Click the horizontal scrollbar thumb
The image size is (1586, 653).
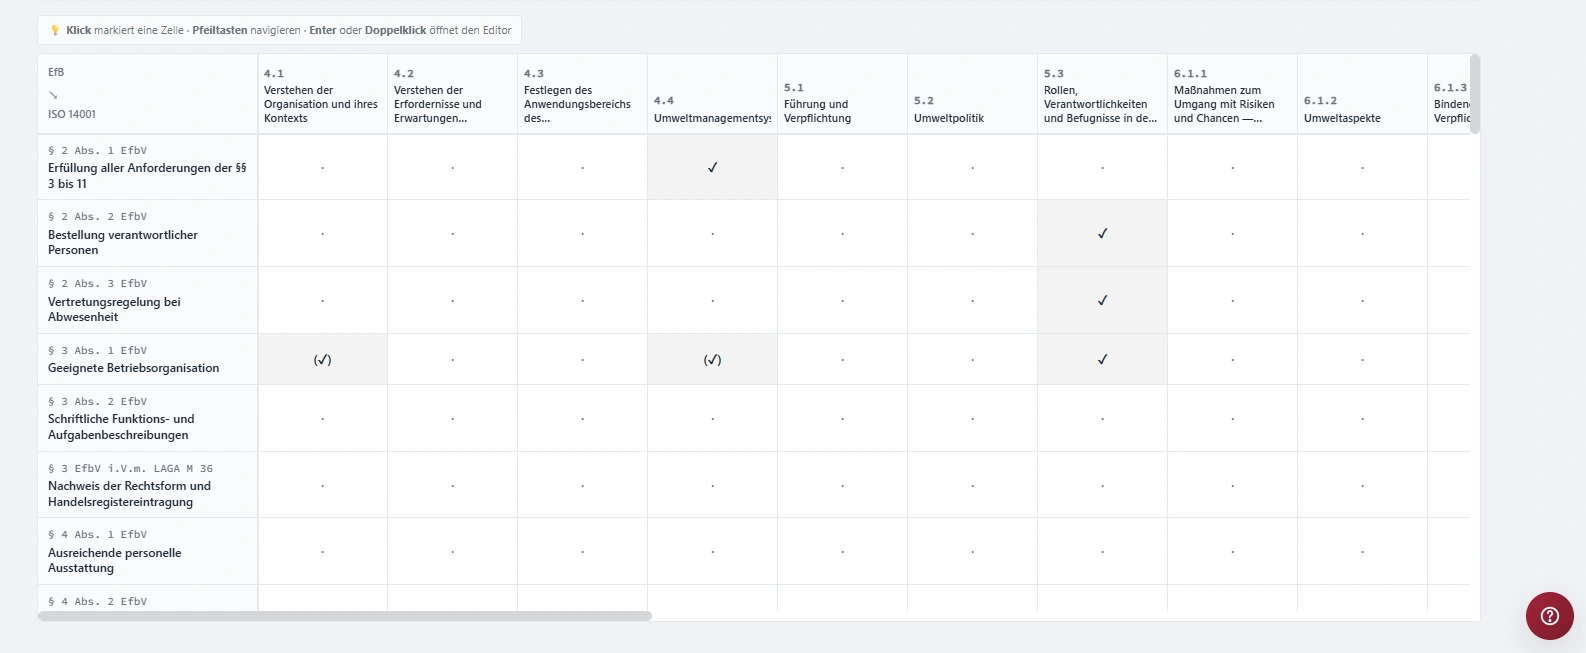pyautogui.click(x=345, y=616)
